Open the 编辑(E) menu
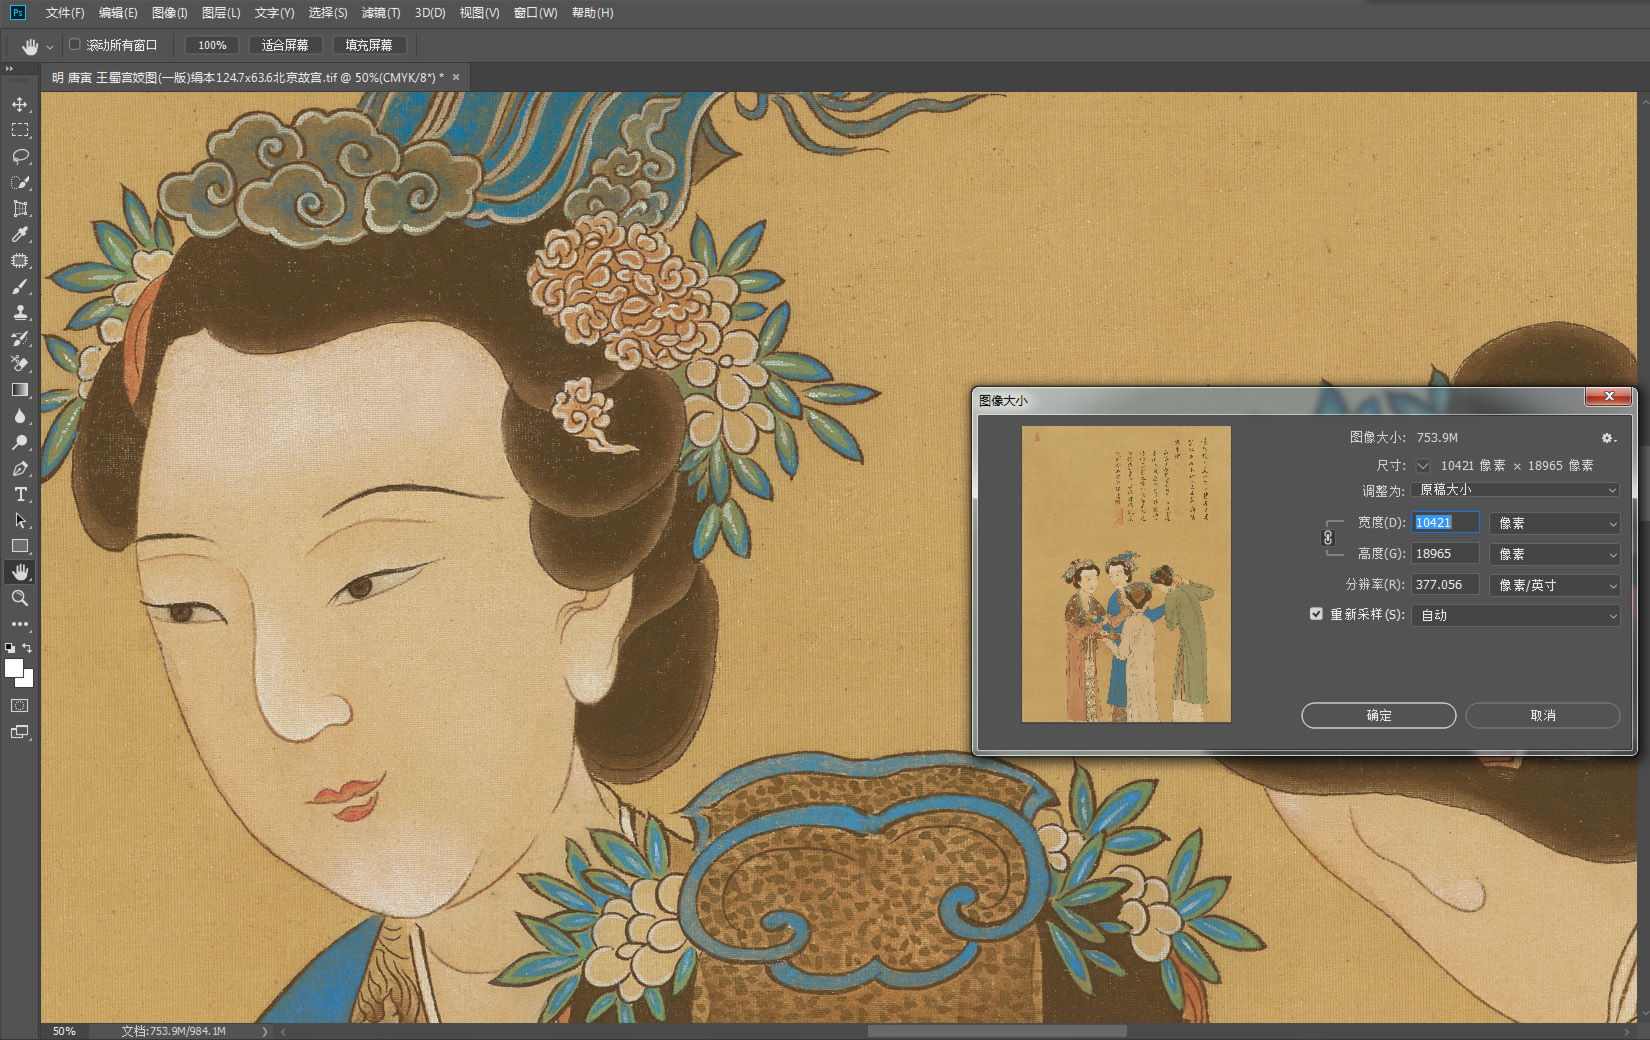Image resolution: width=1650 pixels, height=1040 pixels. click(118, 13)
